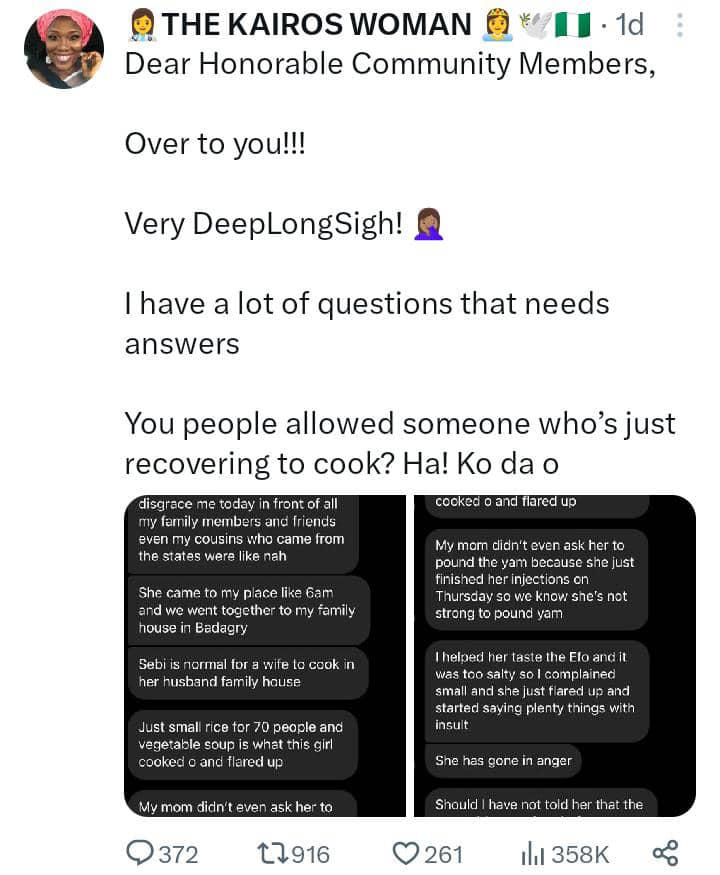Viewport: 720px width, 875px height.
Task: Click the 261 likes count
Action: click(x=444, y=854)
